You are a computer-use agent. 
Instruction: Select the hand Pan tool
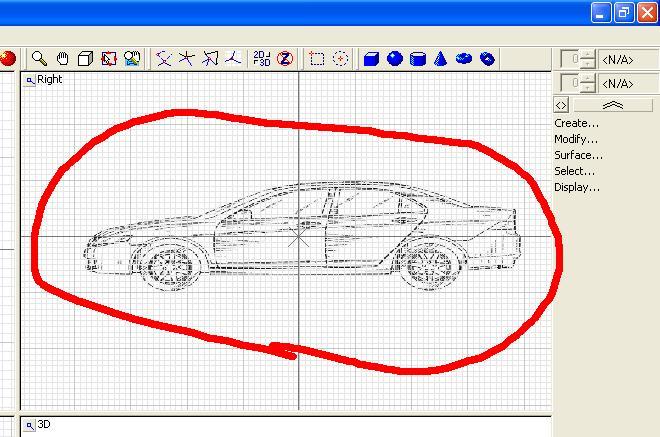(x=62, y=59)
